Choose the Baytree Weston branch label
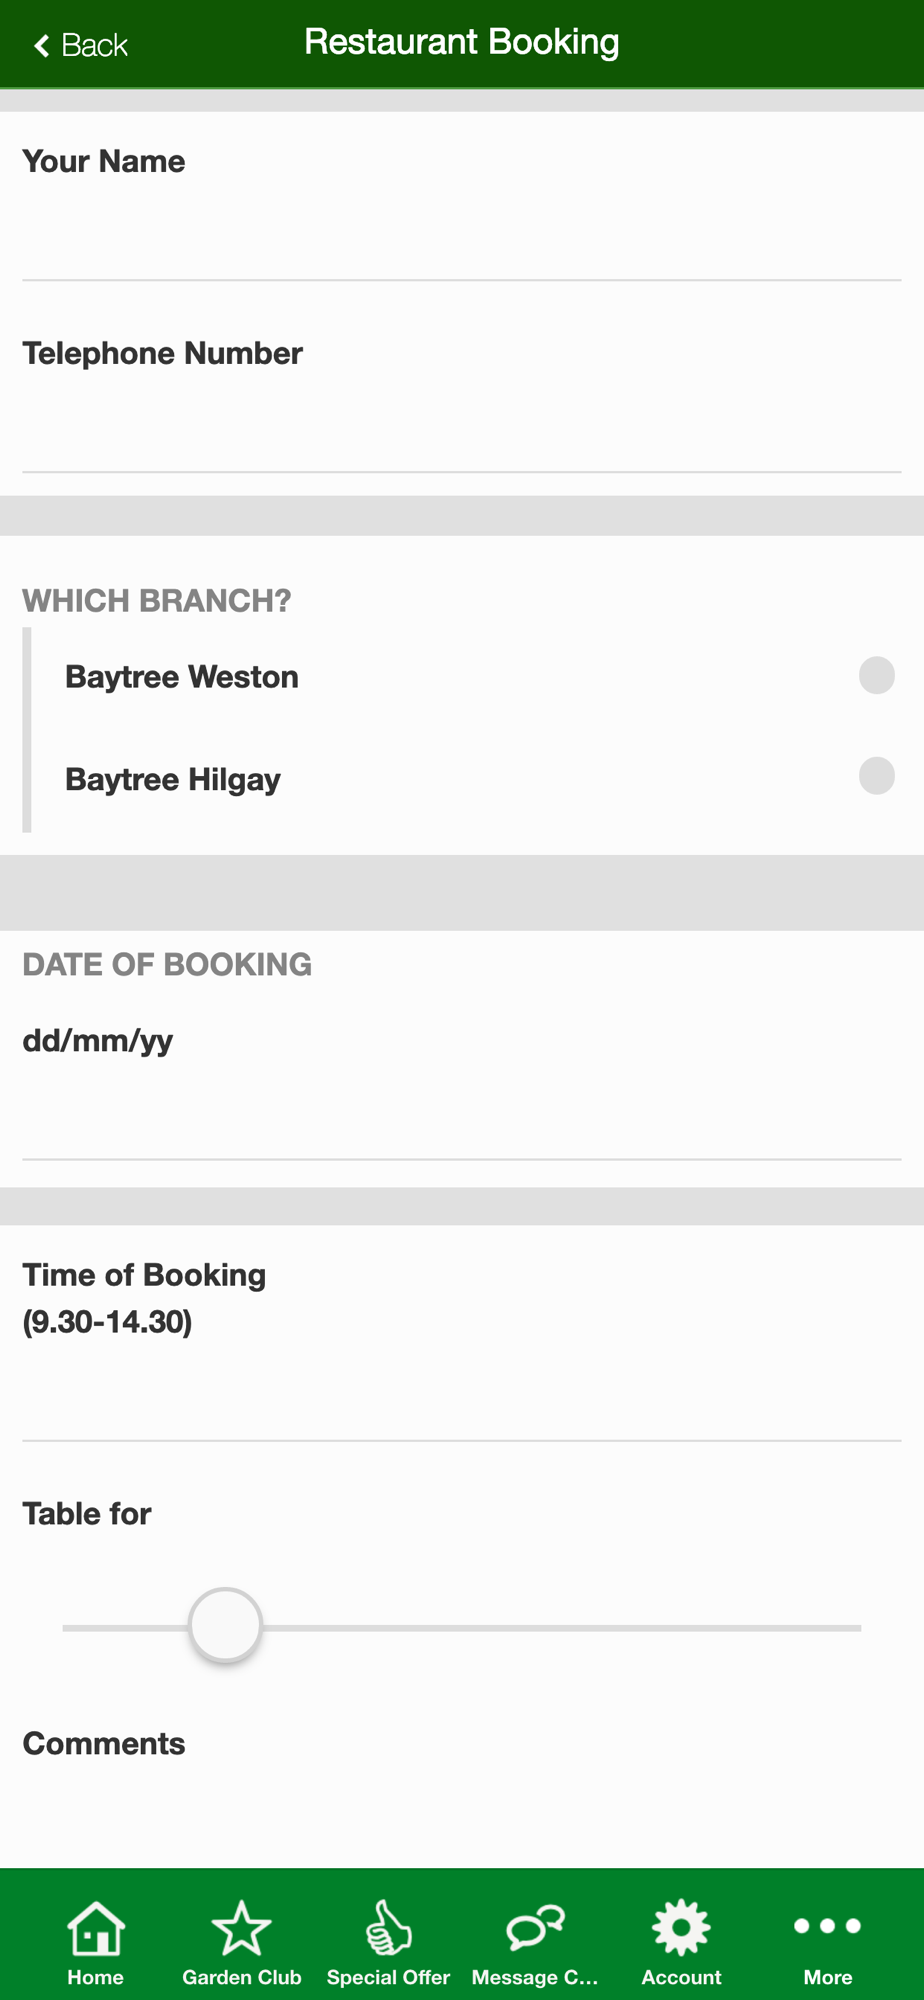The height and width of the screenshot is (2000, 924). (x=182, y=677)
